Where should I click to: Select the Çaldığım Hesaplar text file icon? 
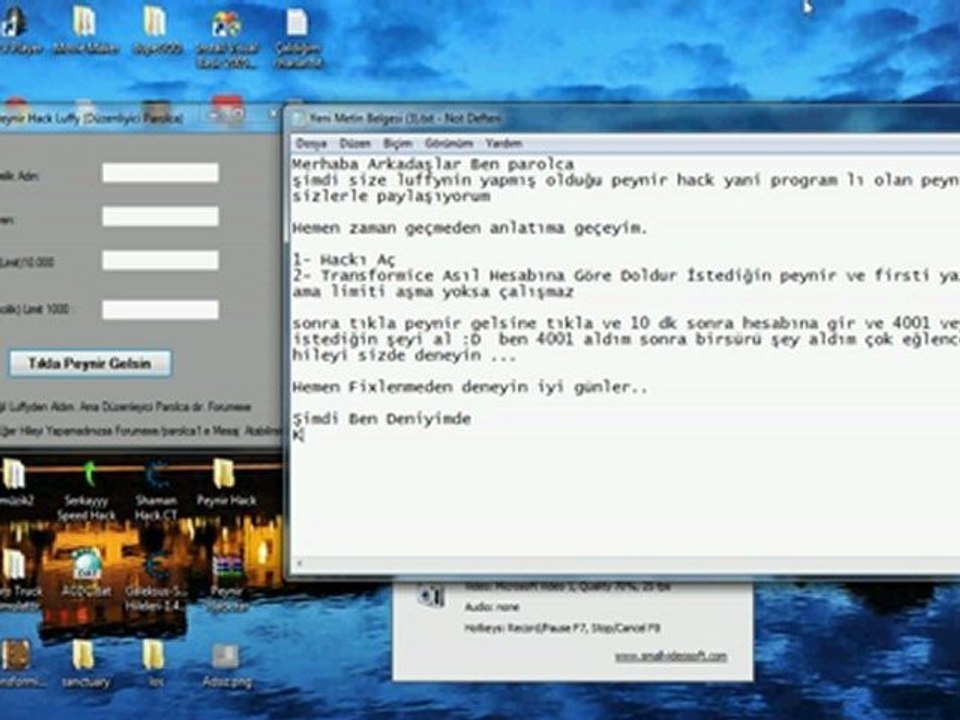tap(298, 38)
